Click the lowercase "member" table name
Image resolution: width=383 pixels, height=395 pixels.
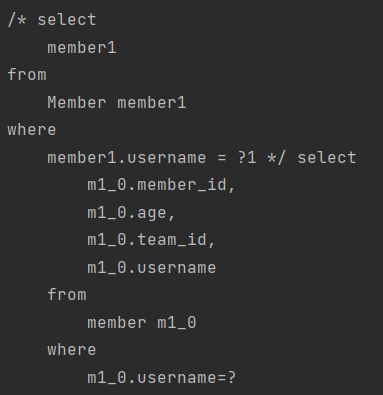coord(117,323)
